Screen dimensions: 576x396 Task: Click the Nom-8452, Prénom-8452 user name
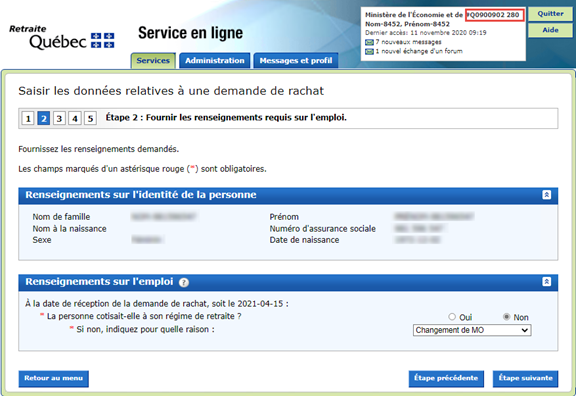[x=407, y=24]
